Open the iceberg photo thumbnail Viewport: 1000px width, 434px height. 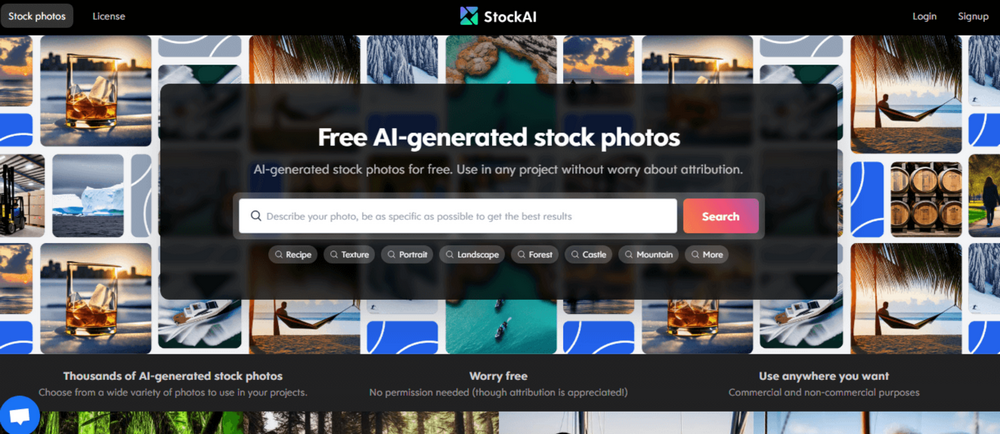point(88,196)
